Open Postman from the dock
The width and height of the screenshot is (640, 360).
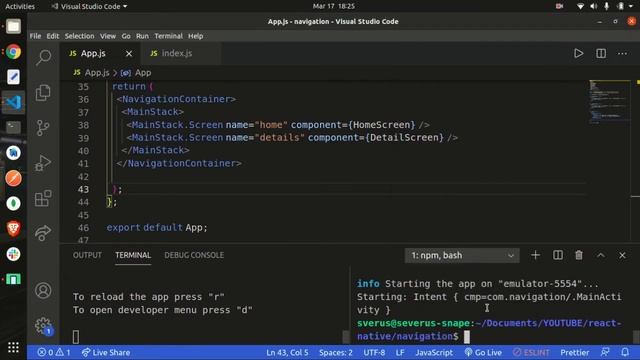pyautogui.click(x=13, y=178)
